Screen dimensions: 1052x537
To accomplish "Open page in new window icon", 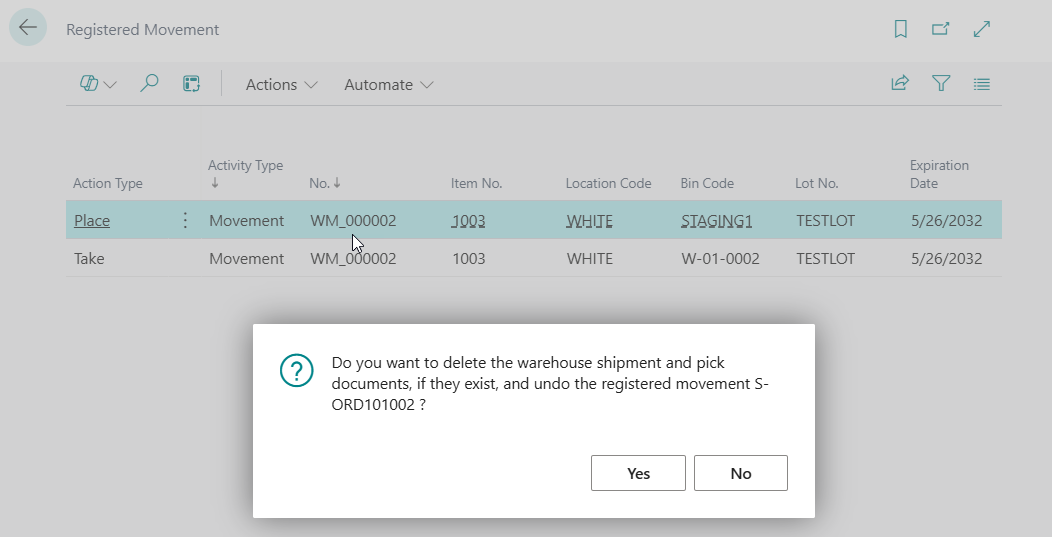I will [941, 30].
